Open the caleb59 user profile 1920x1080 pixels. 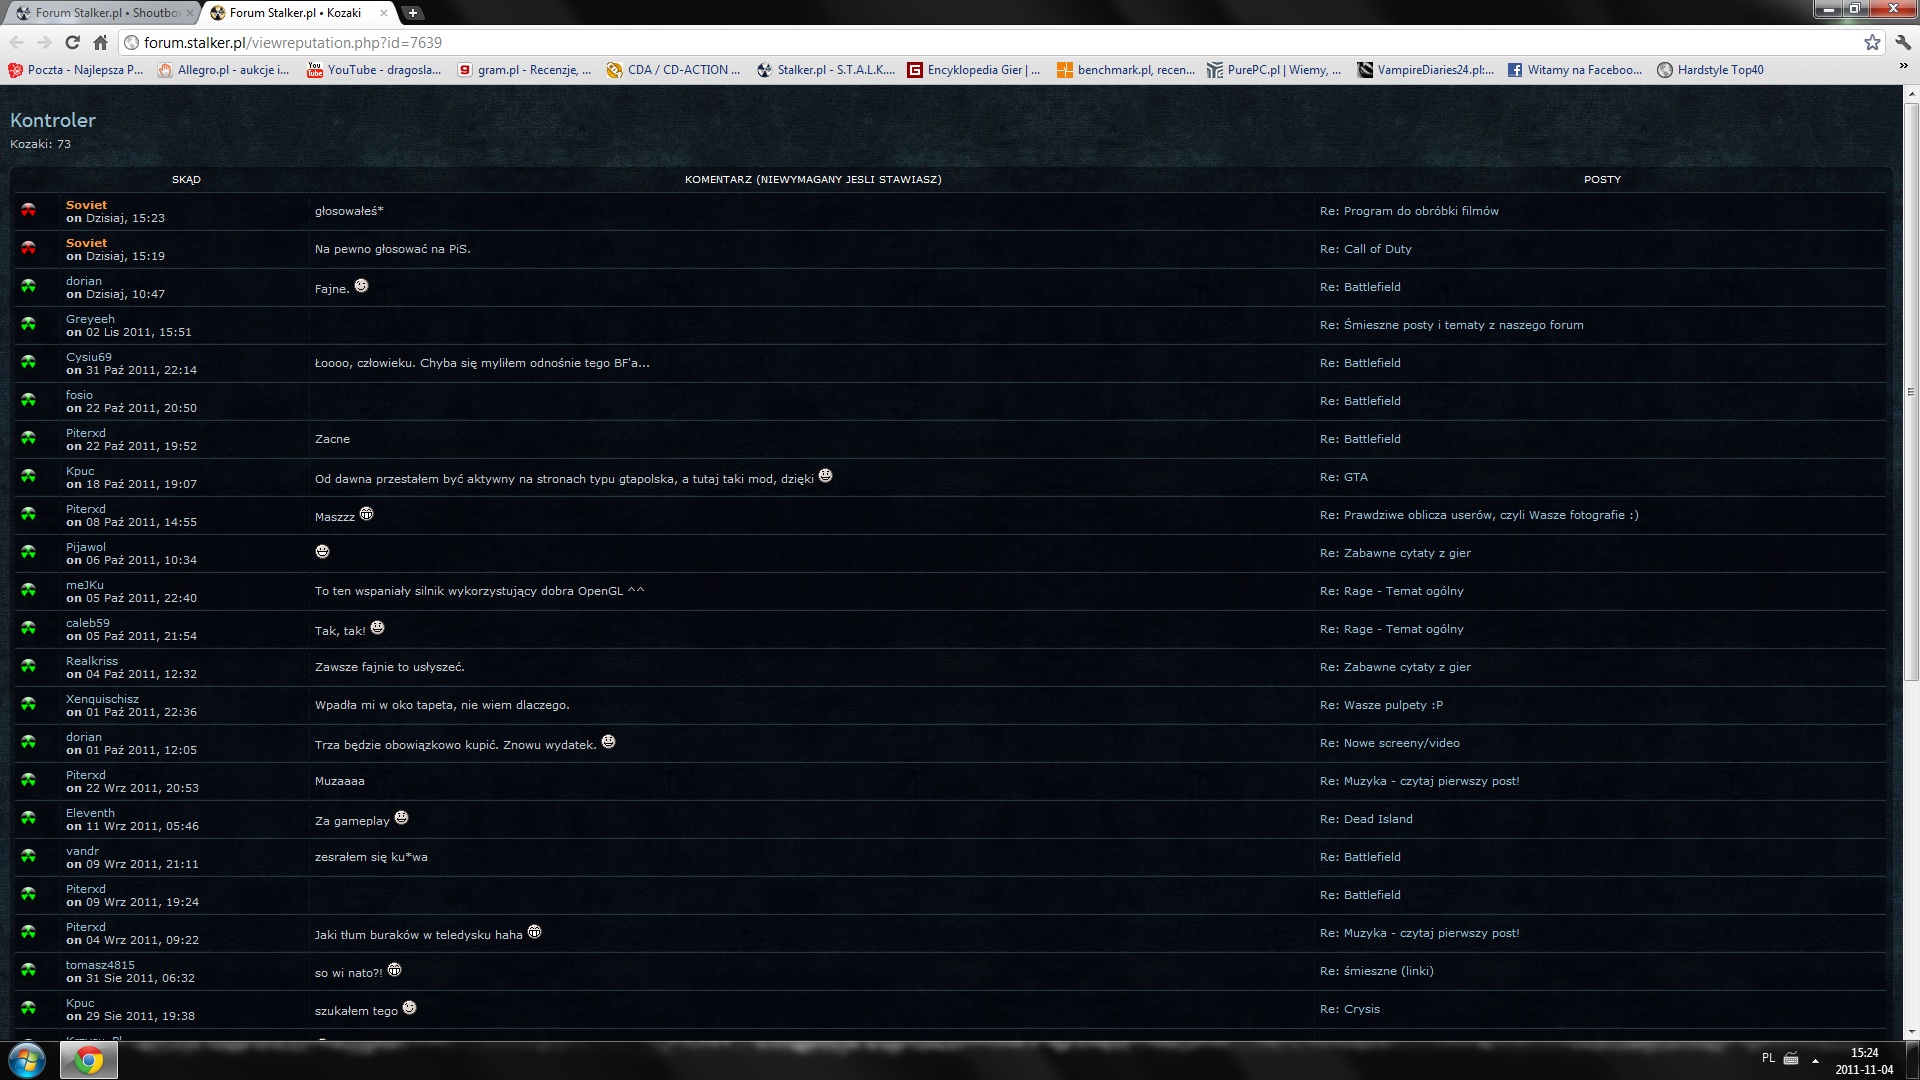88,623
